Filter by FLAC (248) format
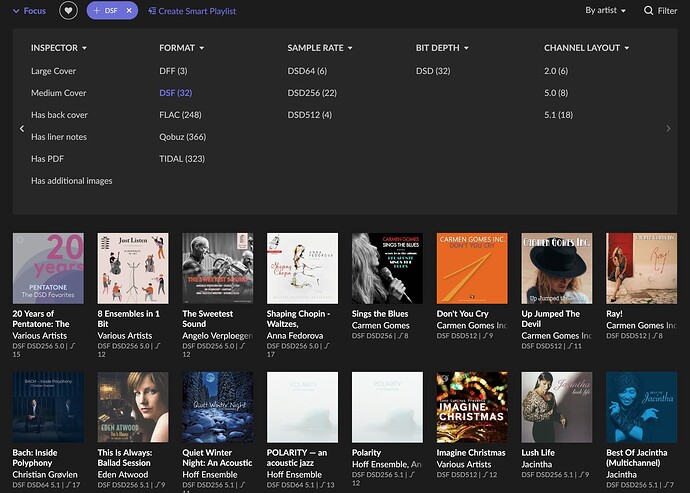Screen dimensions: 690x493 click(x=180, y=115)
